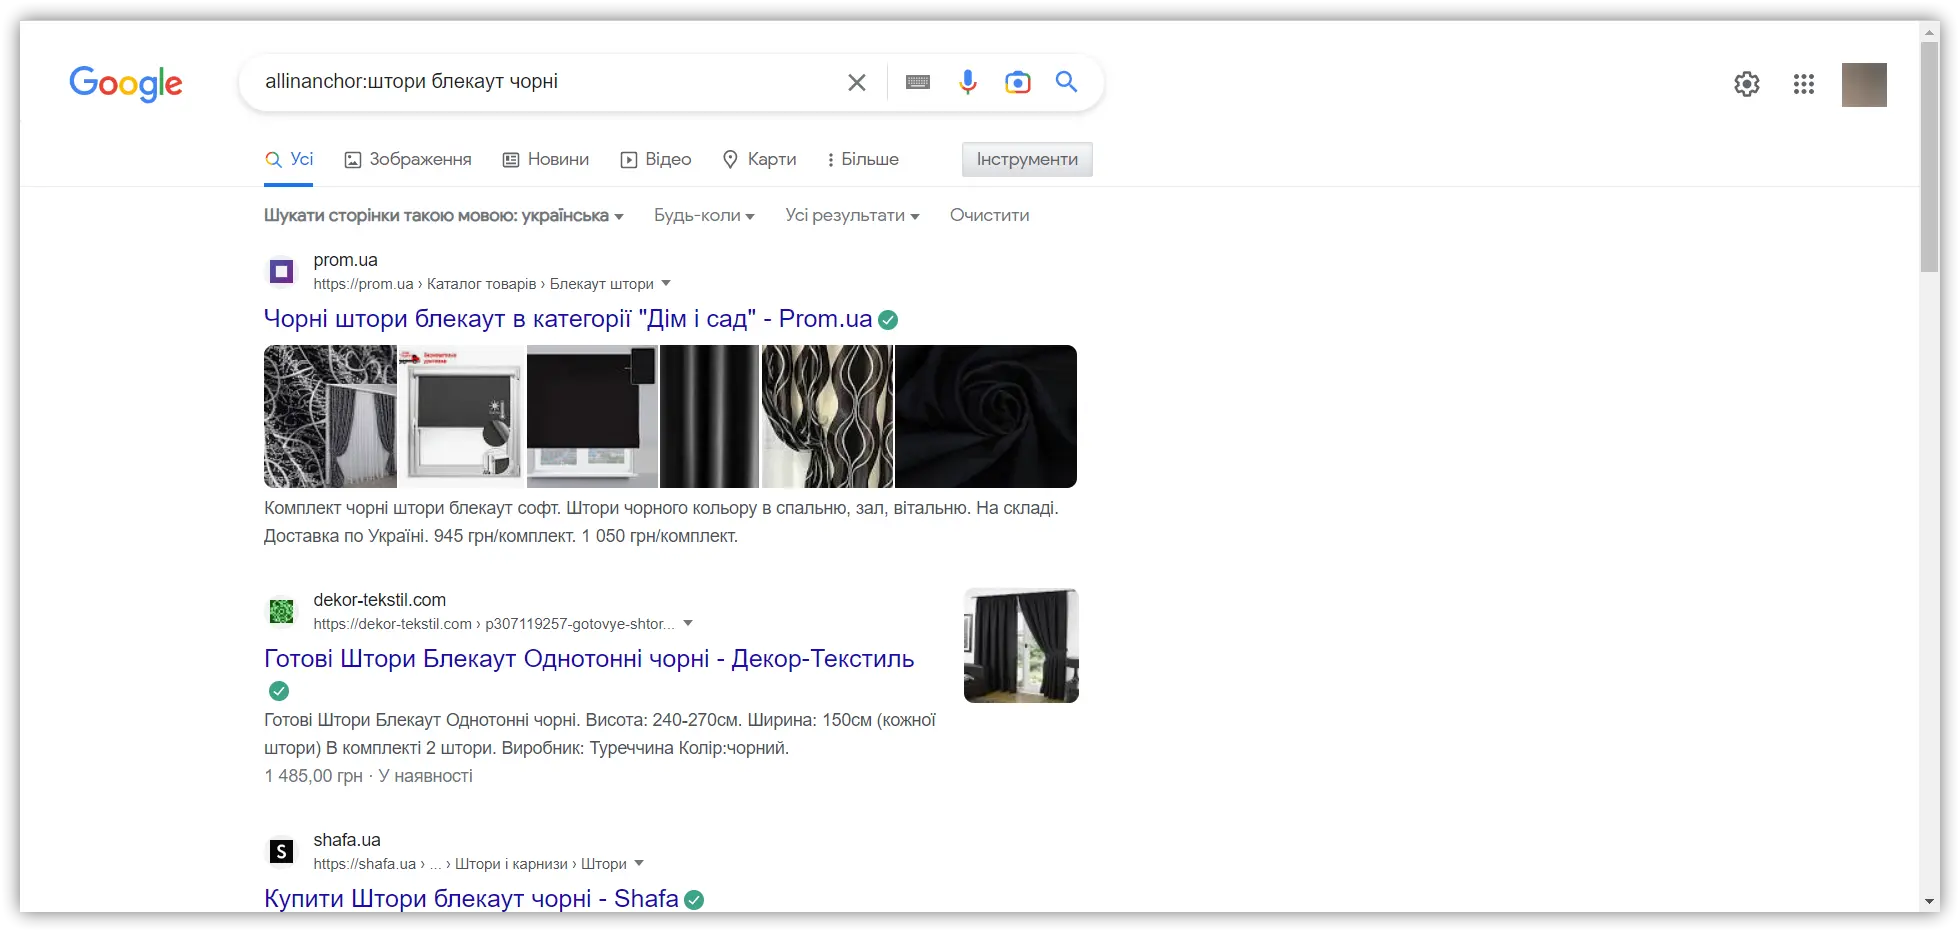Switch to the Відео tab
Screen dimensions: 1960x932
[x=656, y=159]
